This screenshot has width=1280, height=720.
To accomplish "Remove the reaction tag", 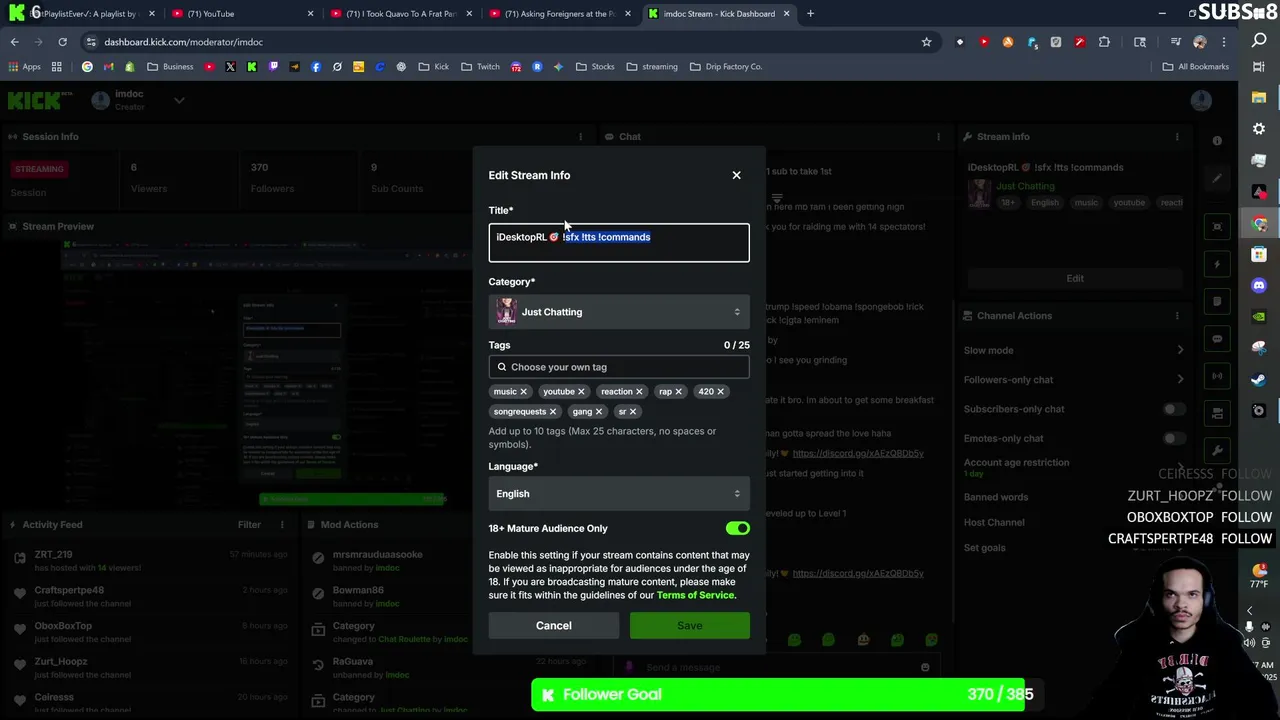I will click(x=639, y=392).
